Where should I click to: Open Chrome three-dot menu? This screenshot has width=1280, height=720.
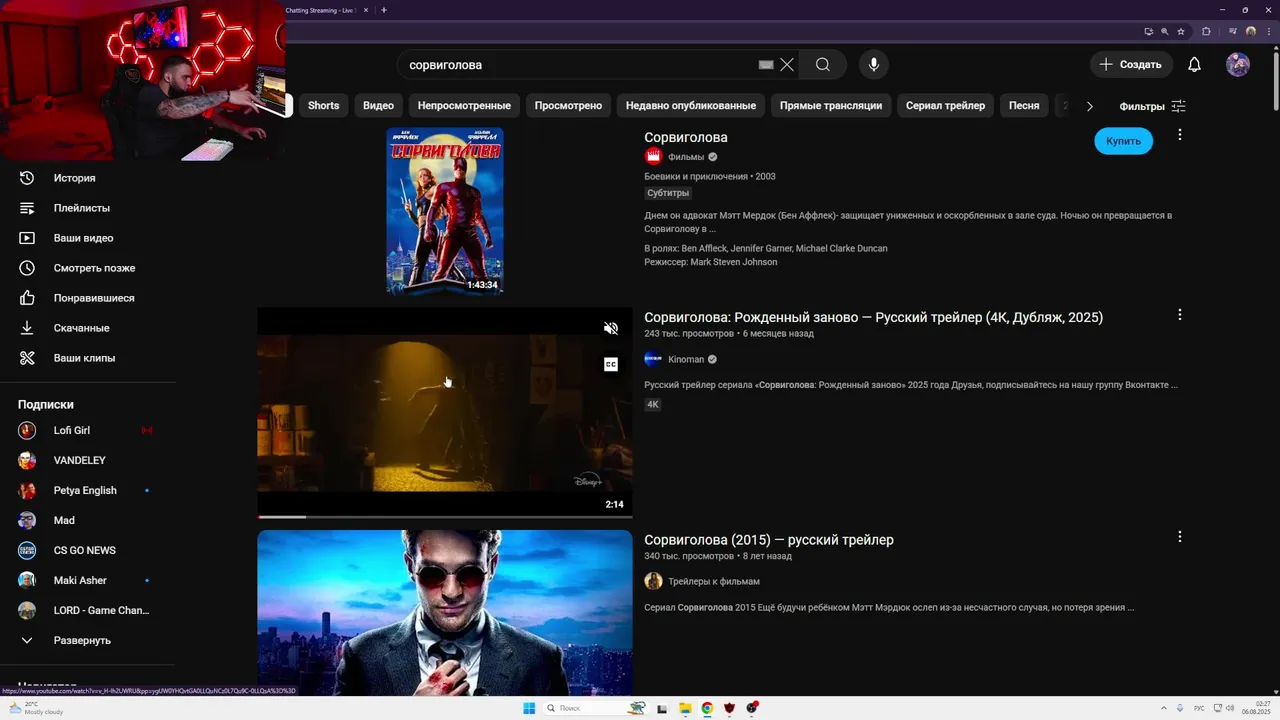[x=1268, y=31]
